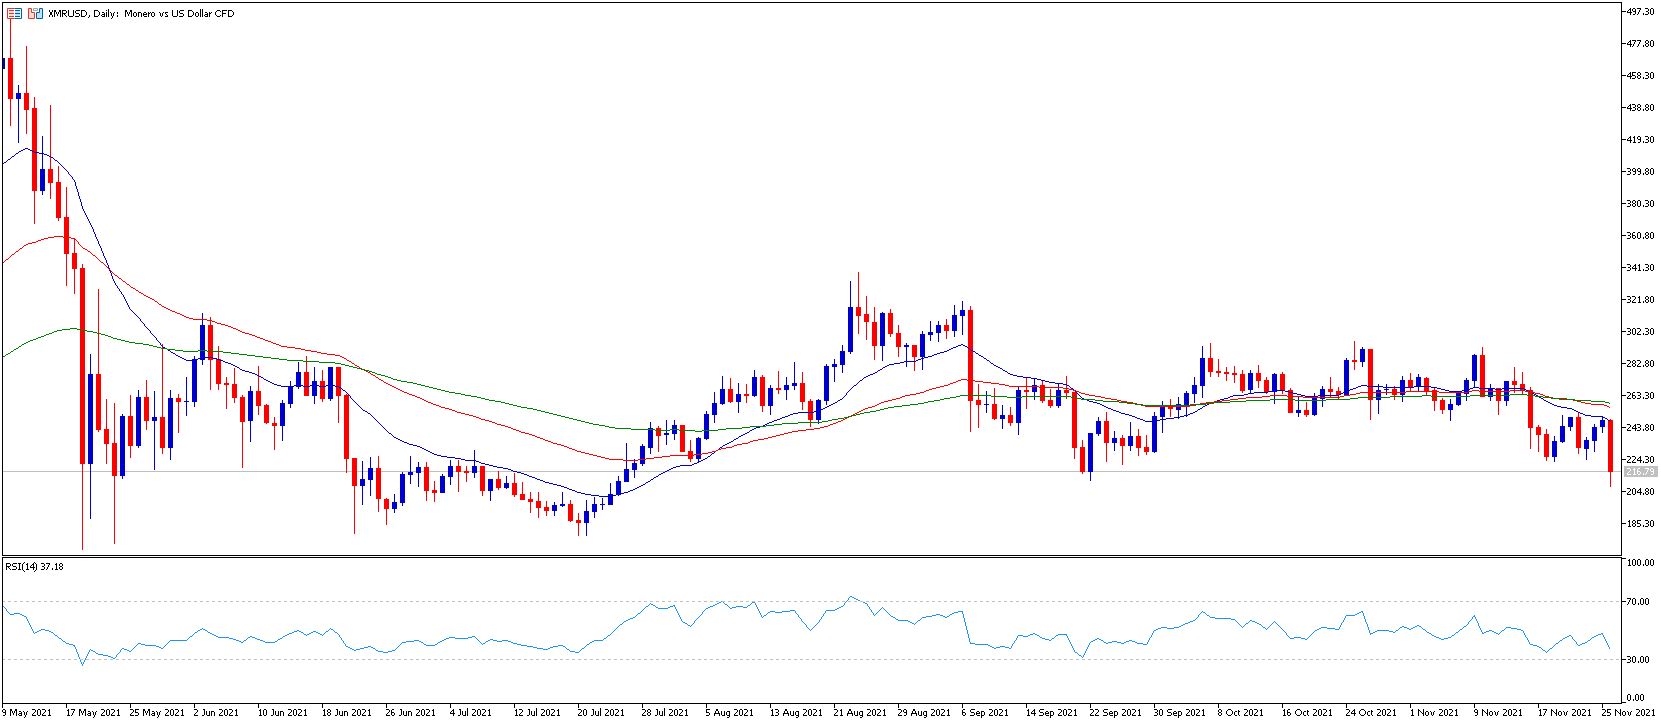1661x722 pixels.
Task: Click the 8 Oct 2021 date label
Action: 1240,713
